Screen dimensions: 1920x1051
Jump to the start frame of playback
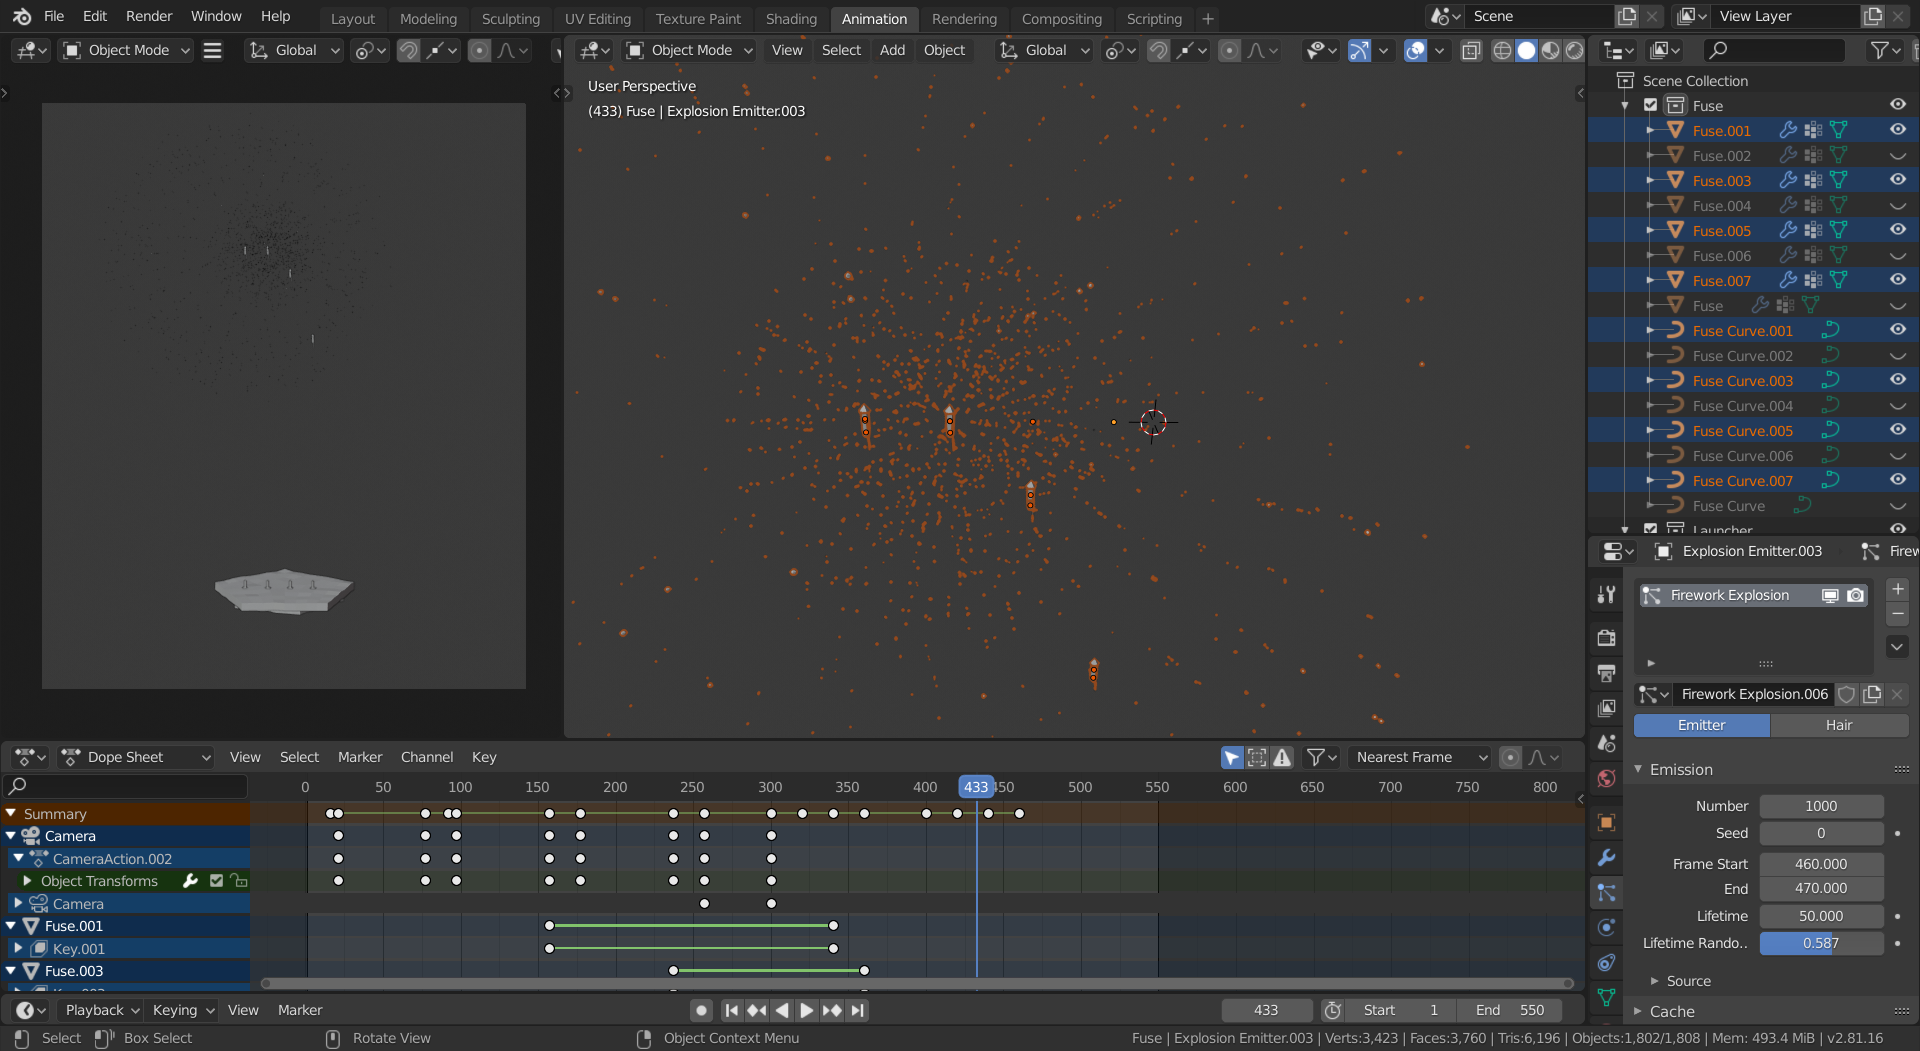[732, 1010]
